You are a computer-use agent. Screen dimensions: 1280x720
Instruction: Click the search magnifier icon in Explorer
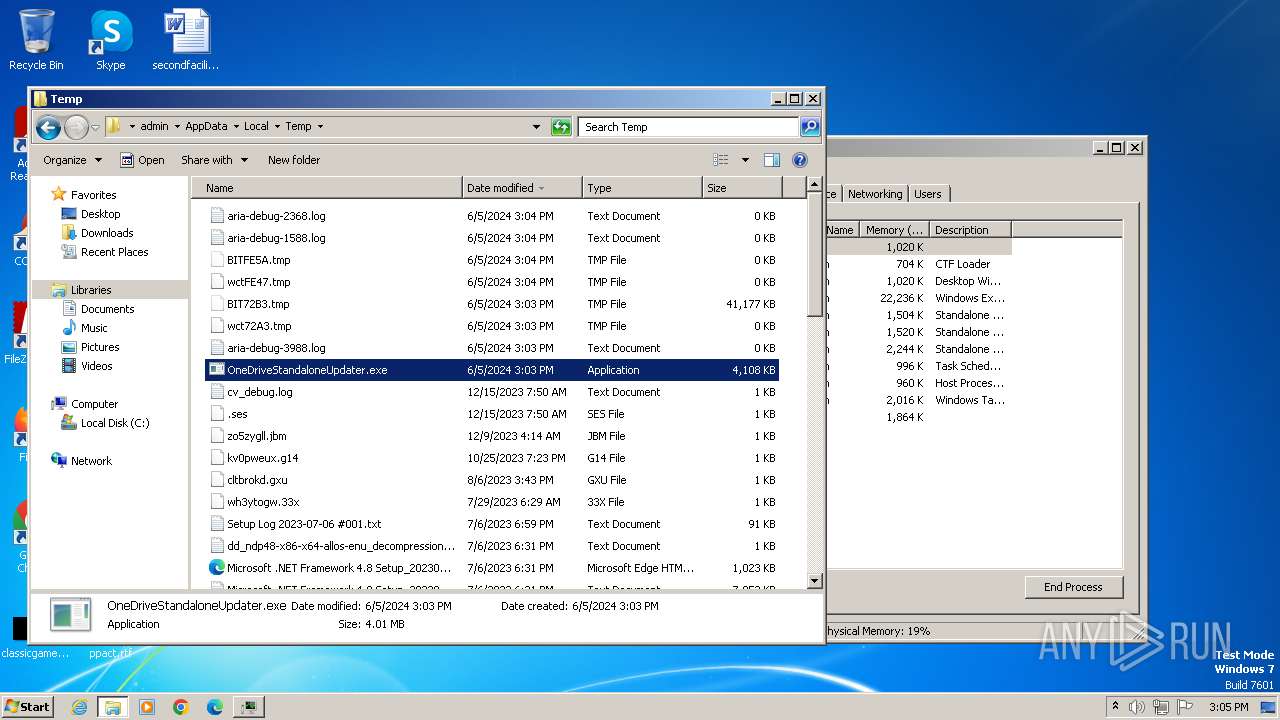(x=810, y=127)
